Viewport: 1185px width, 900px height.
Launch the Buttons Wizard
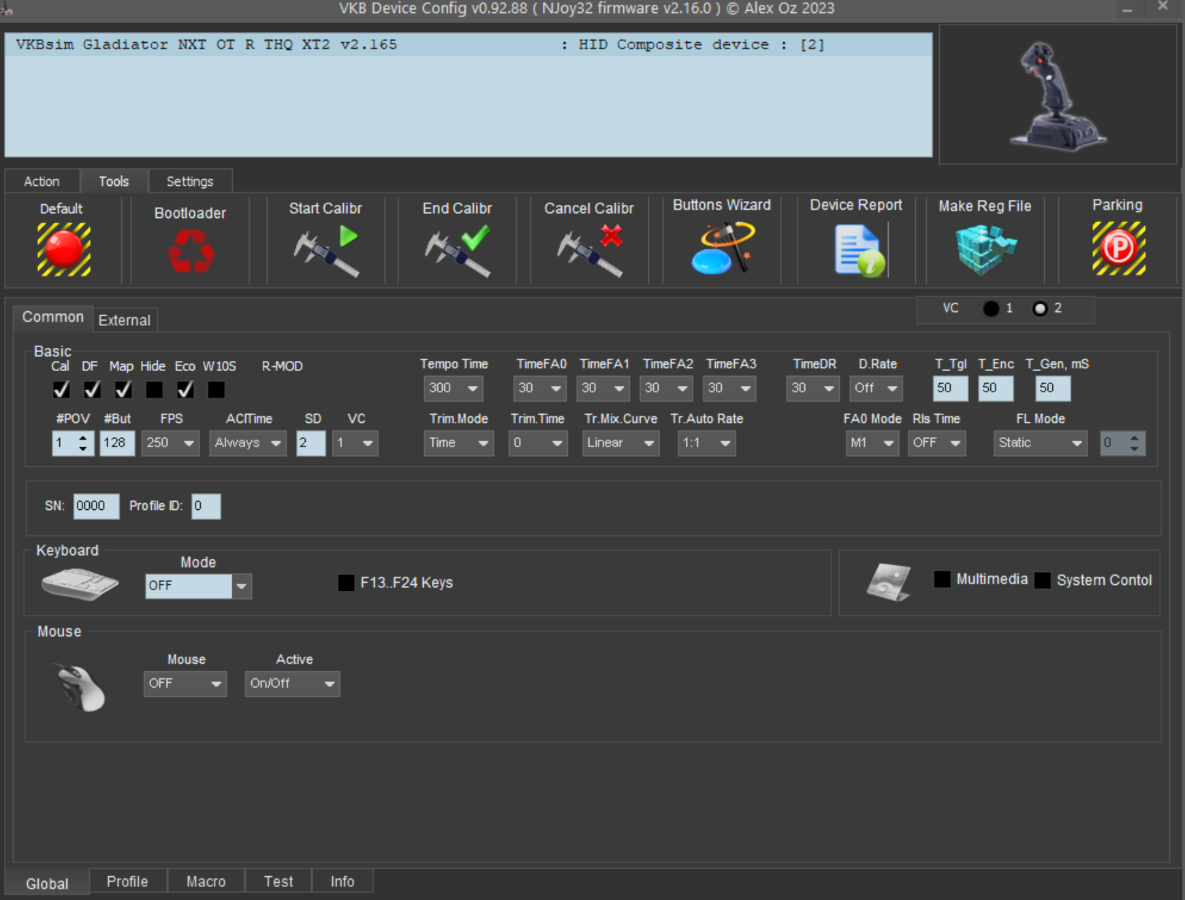pos(722,248)
